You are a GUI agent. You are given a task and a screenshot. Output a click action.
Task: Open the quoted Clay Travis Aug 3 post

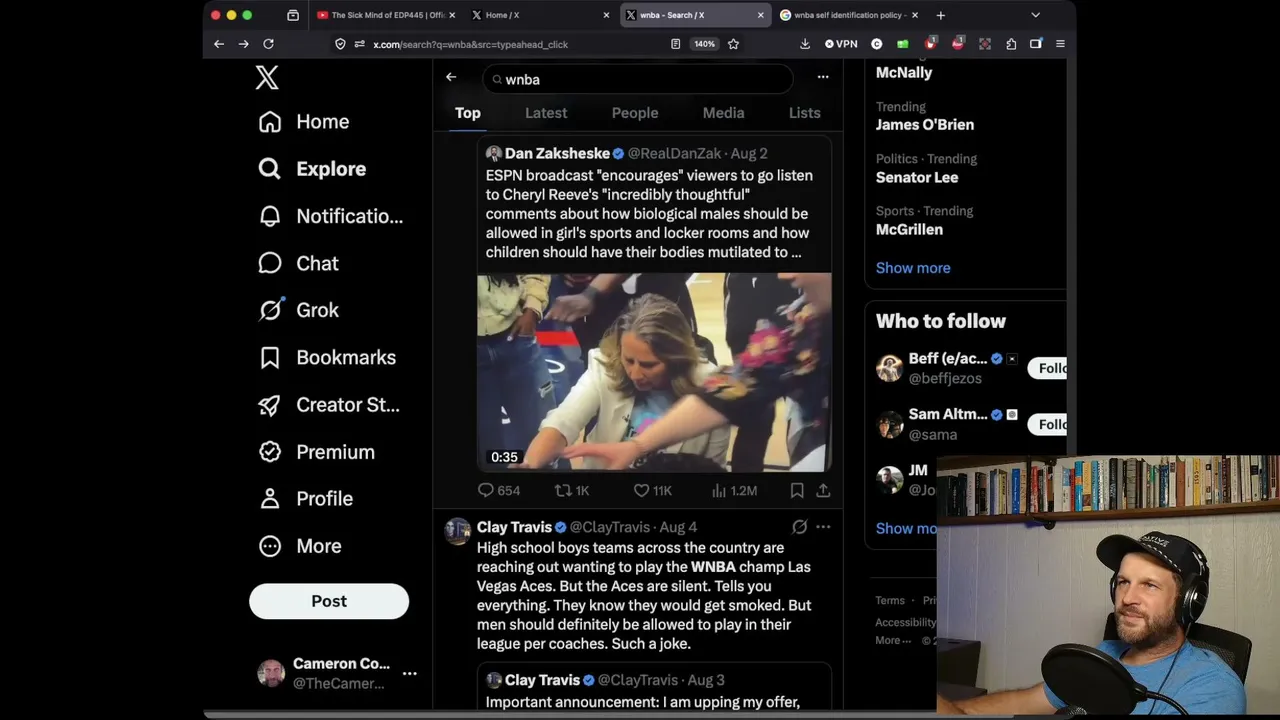[654, 687]
